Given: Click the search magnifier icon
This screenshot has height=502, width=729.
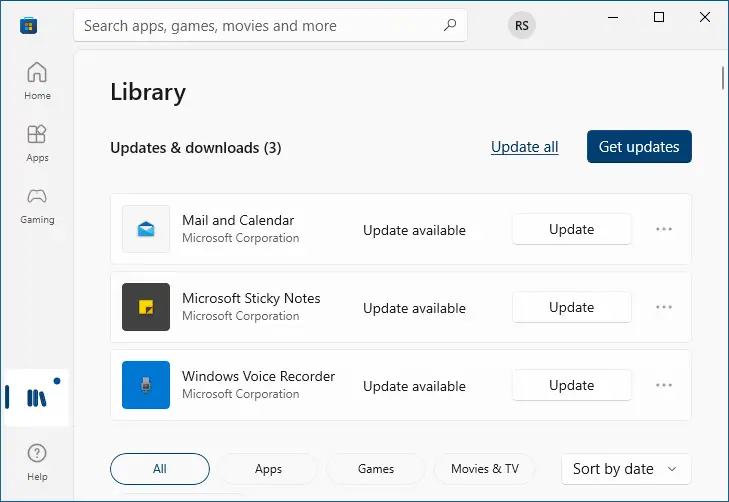Looking at the screenshot, I should click(450, 25).
